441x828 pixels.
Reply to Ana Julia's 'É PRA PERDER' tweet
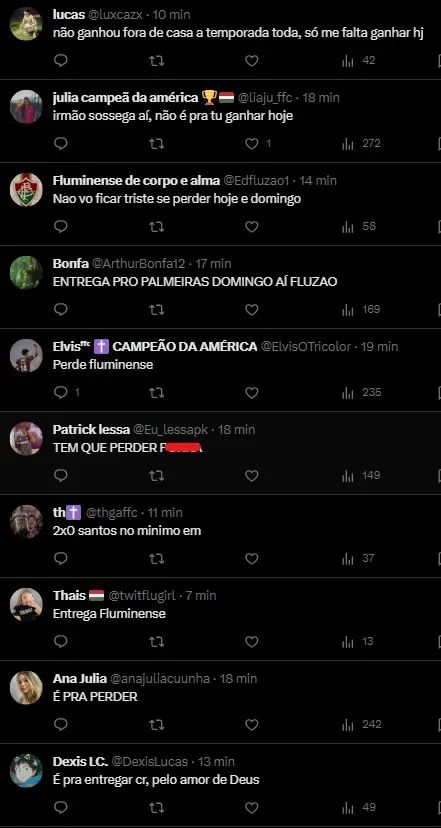point(61,724)
